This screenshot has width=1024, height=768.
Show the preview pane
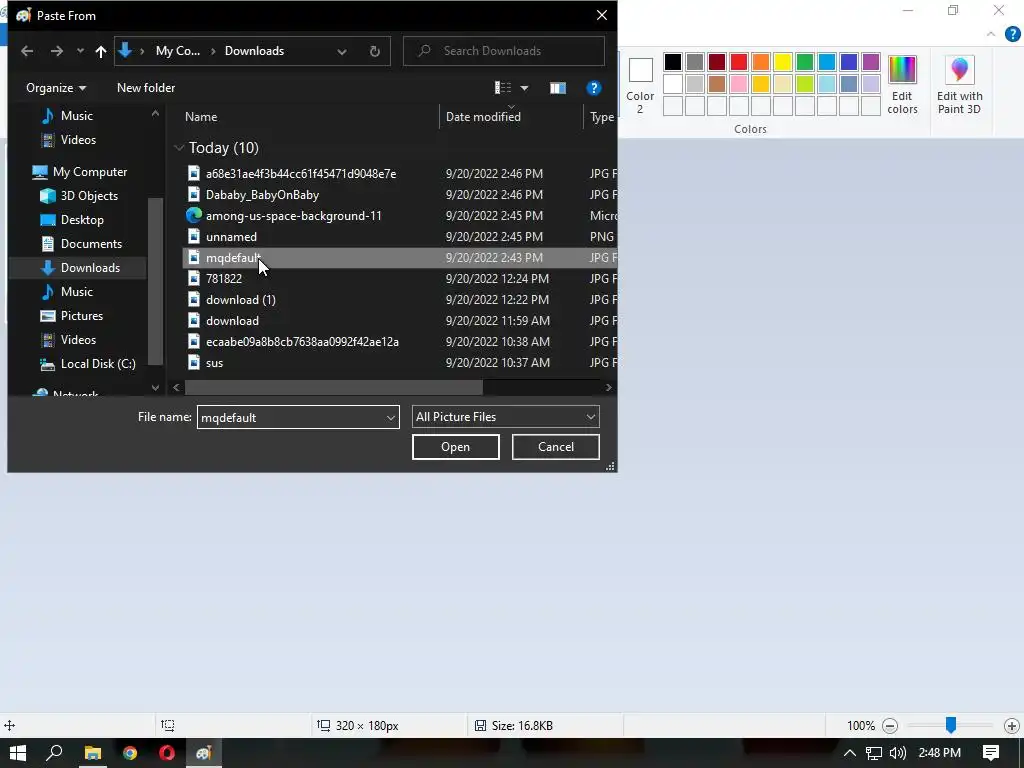tap(558, 88)
